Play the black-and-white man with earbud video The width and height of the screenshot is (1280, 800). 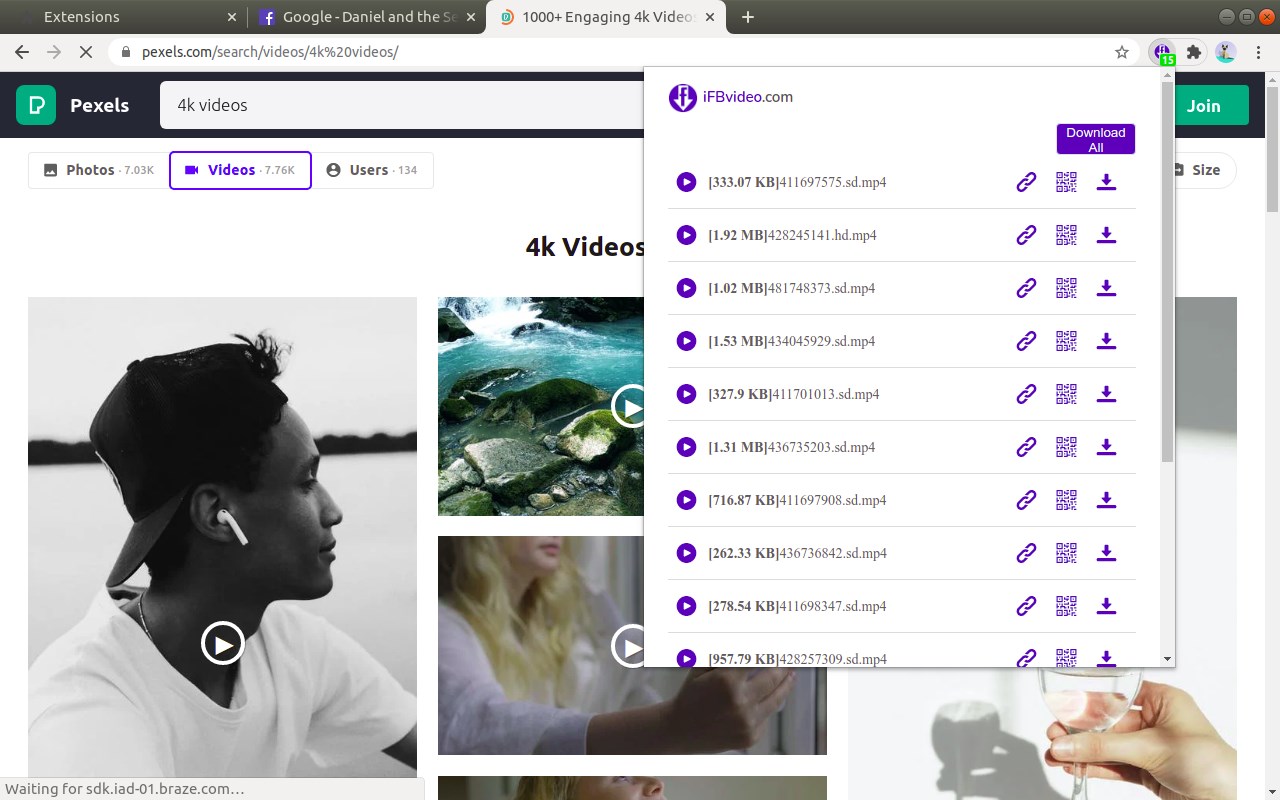point(222,643)
